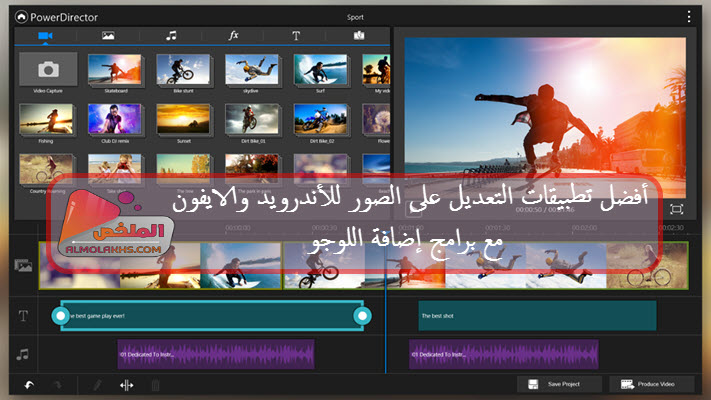Screen dimensions: 711x400
Task: Click the split clip icon
Action: click(127, 385)
